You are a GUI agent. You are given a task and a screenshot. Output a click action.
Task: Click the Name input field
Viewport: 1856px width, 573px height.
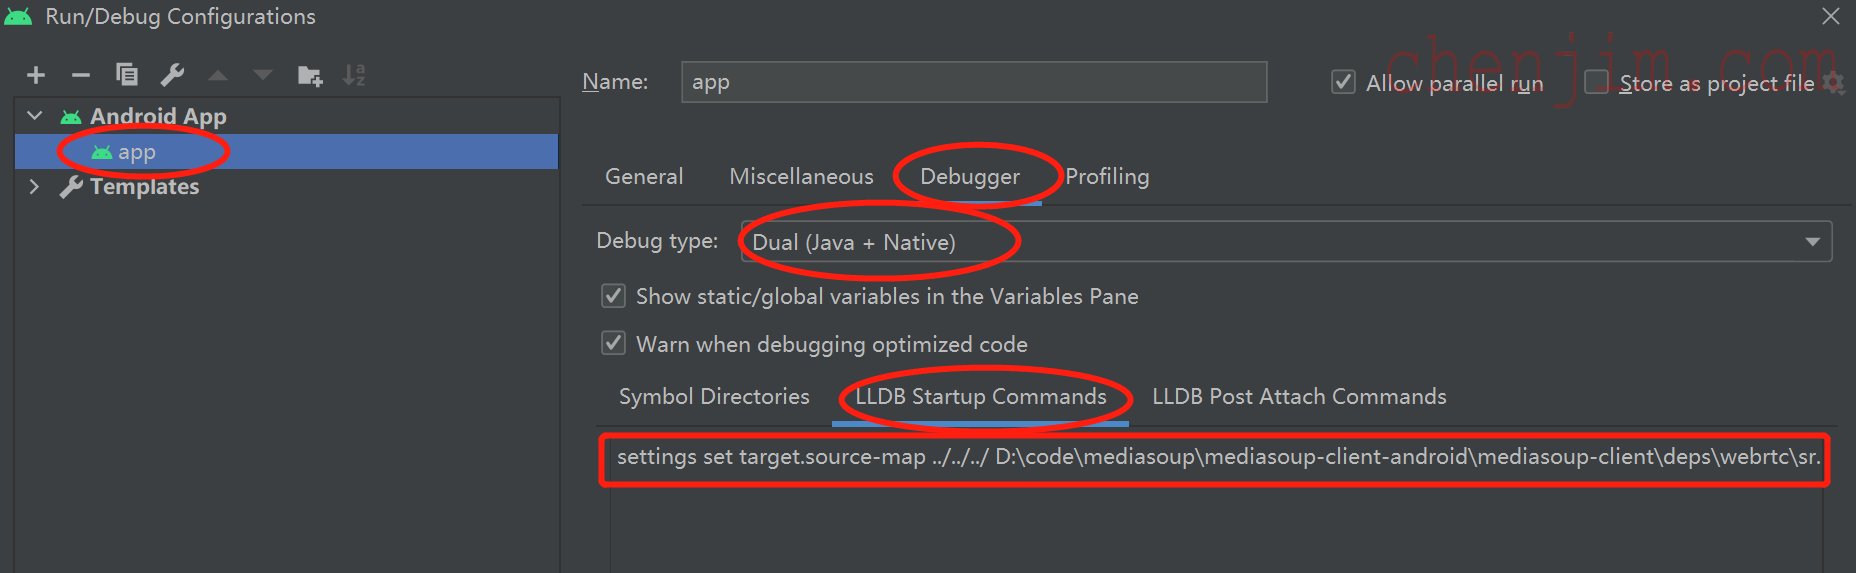[974, 82]
